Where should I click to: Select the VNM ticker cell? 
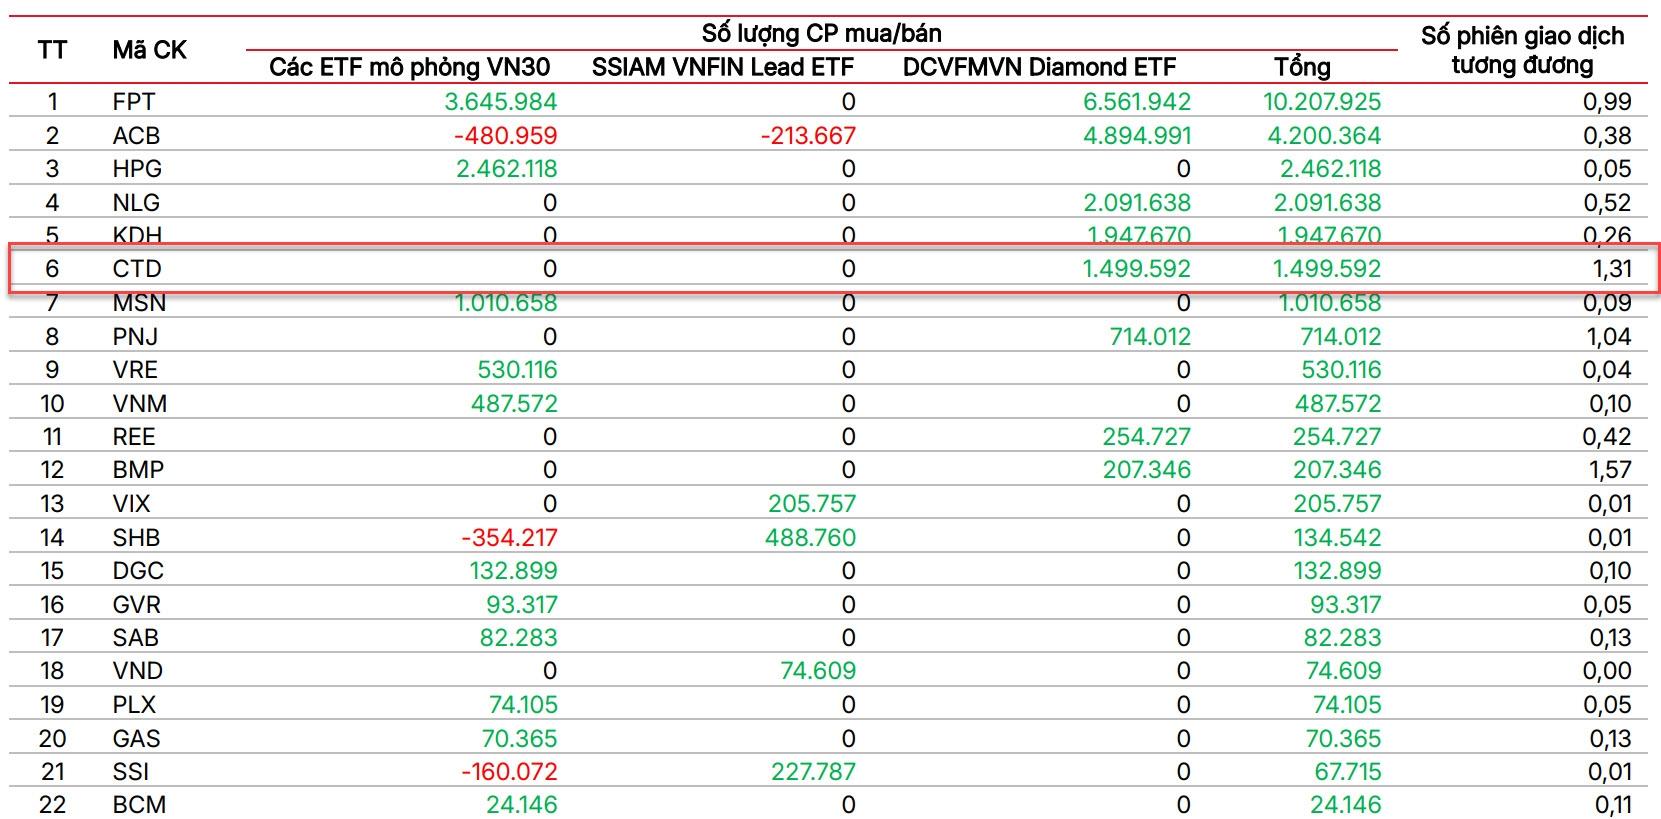139,404
